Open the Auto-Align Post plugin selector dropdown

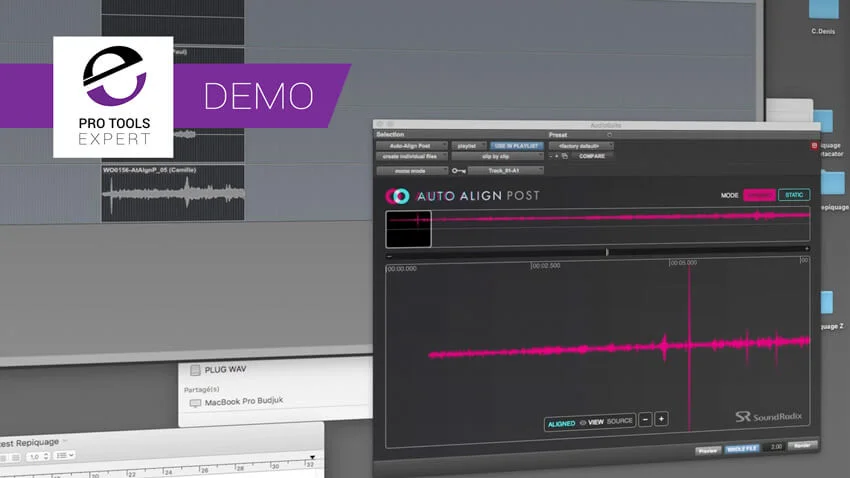point(411,146)
